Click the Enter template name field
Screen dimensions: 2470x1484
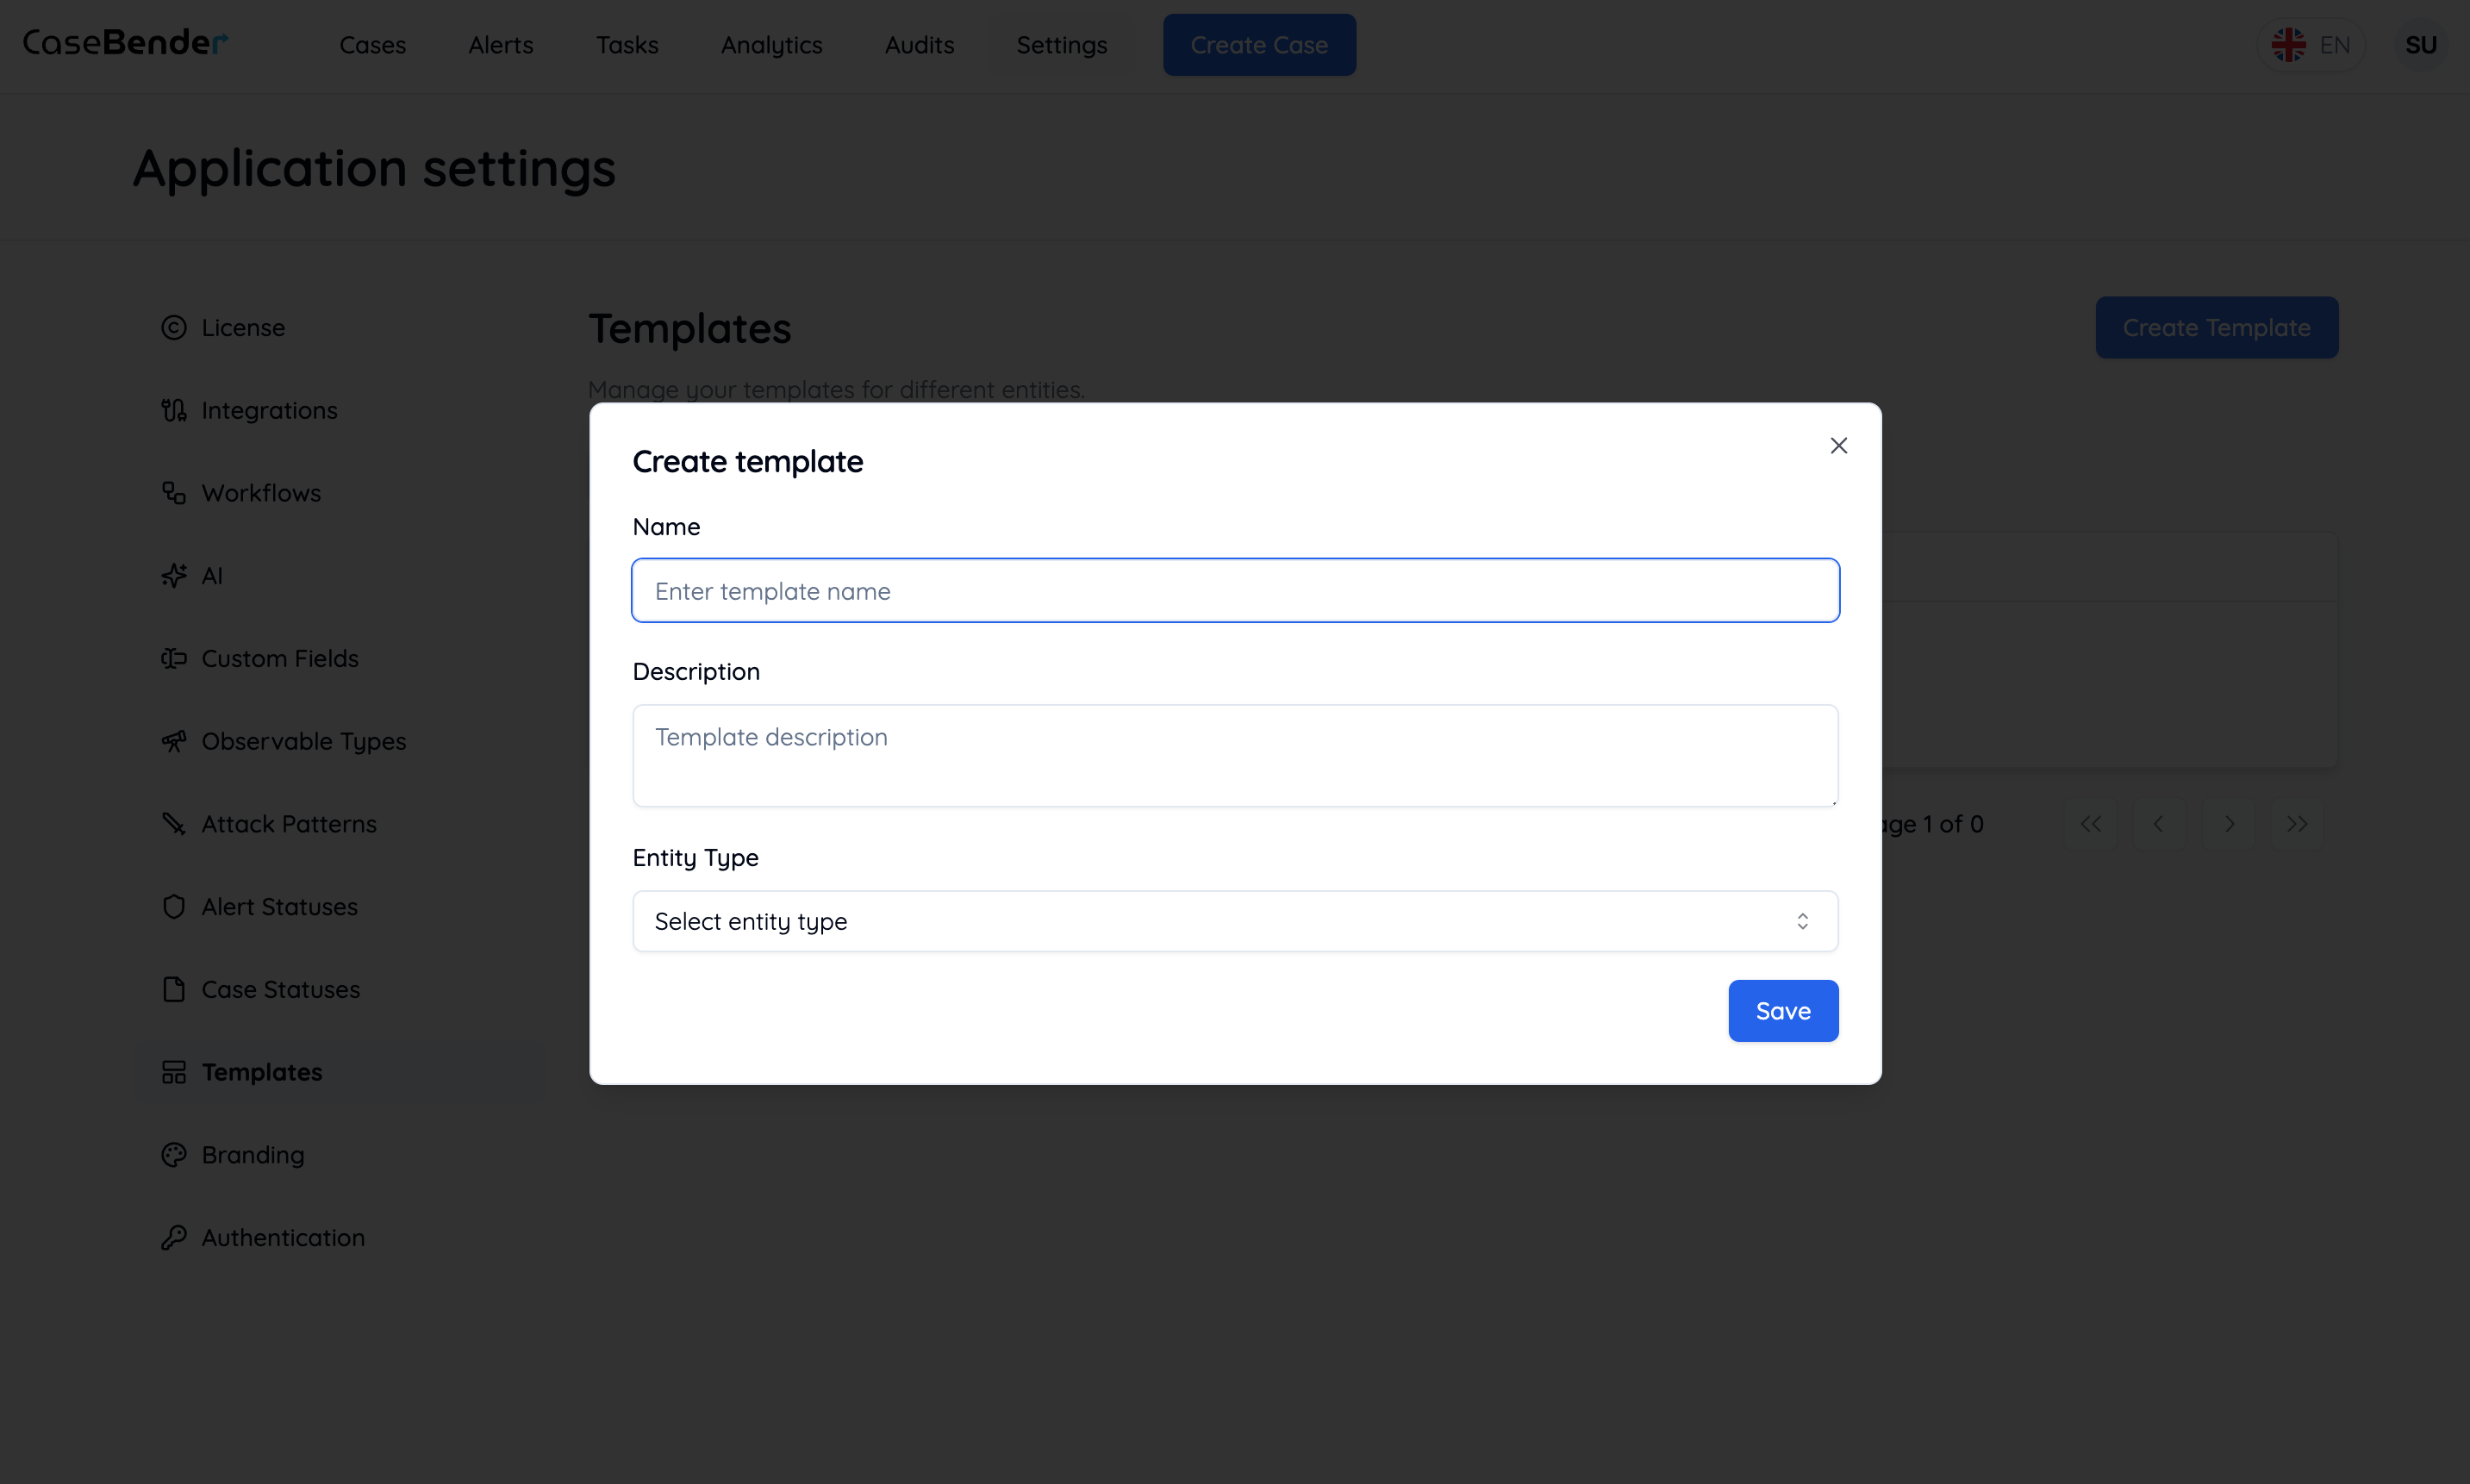(1233, 590)
